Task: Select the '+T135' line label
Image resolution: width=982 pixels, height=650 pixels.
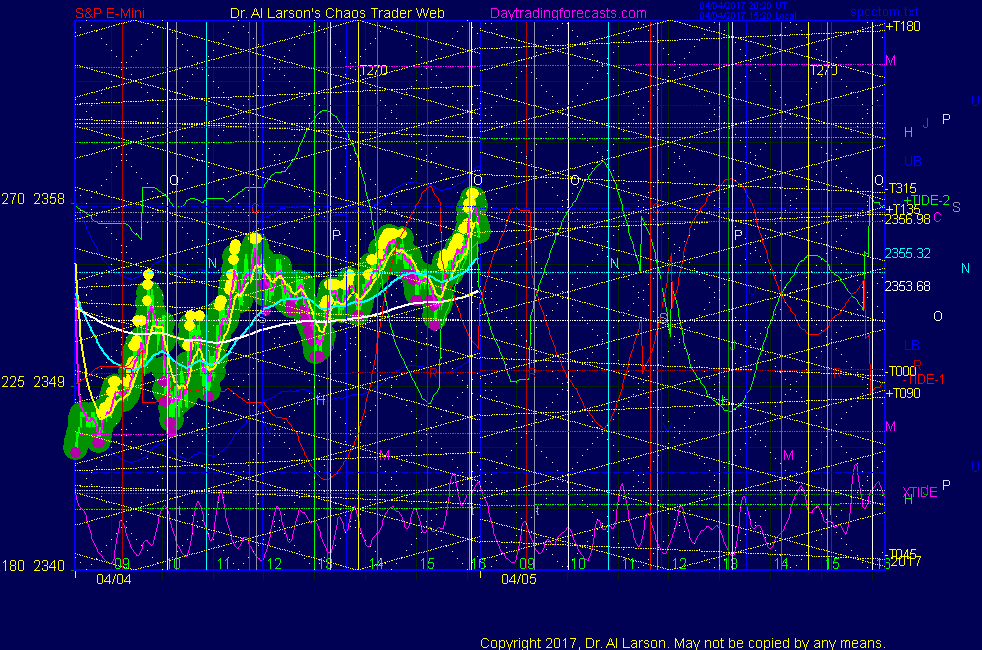Action: [902, 209]
